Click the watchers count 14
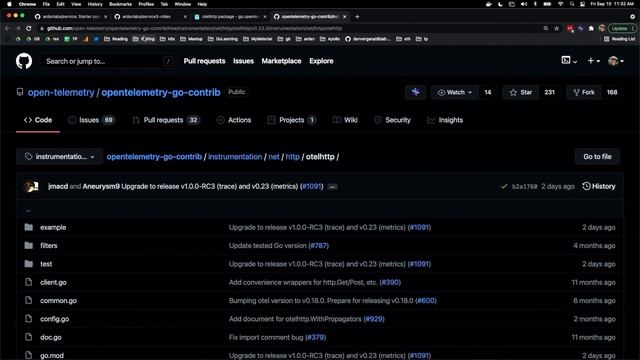 488,92
